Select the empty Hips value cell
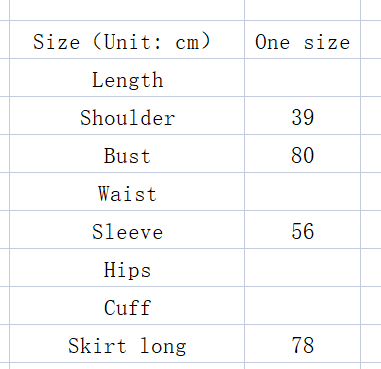Viewport: 381px width, 369px height. [x=302, y=268]
